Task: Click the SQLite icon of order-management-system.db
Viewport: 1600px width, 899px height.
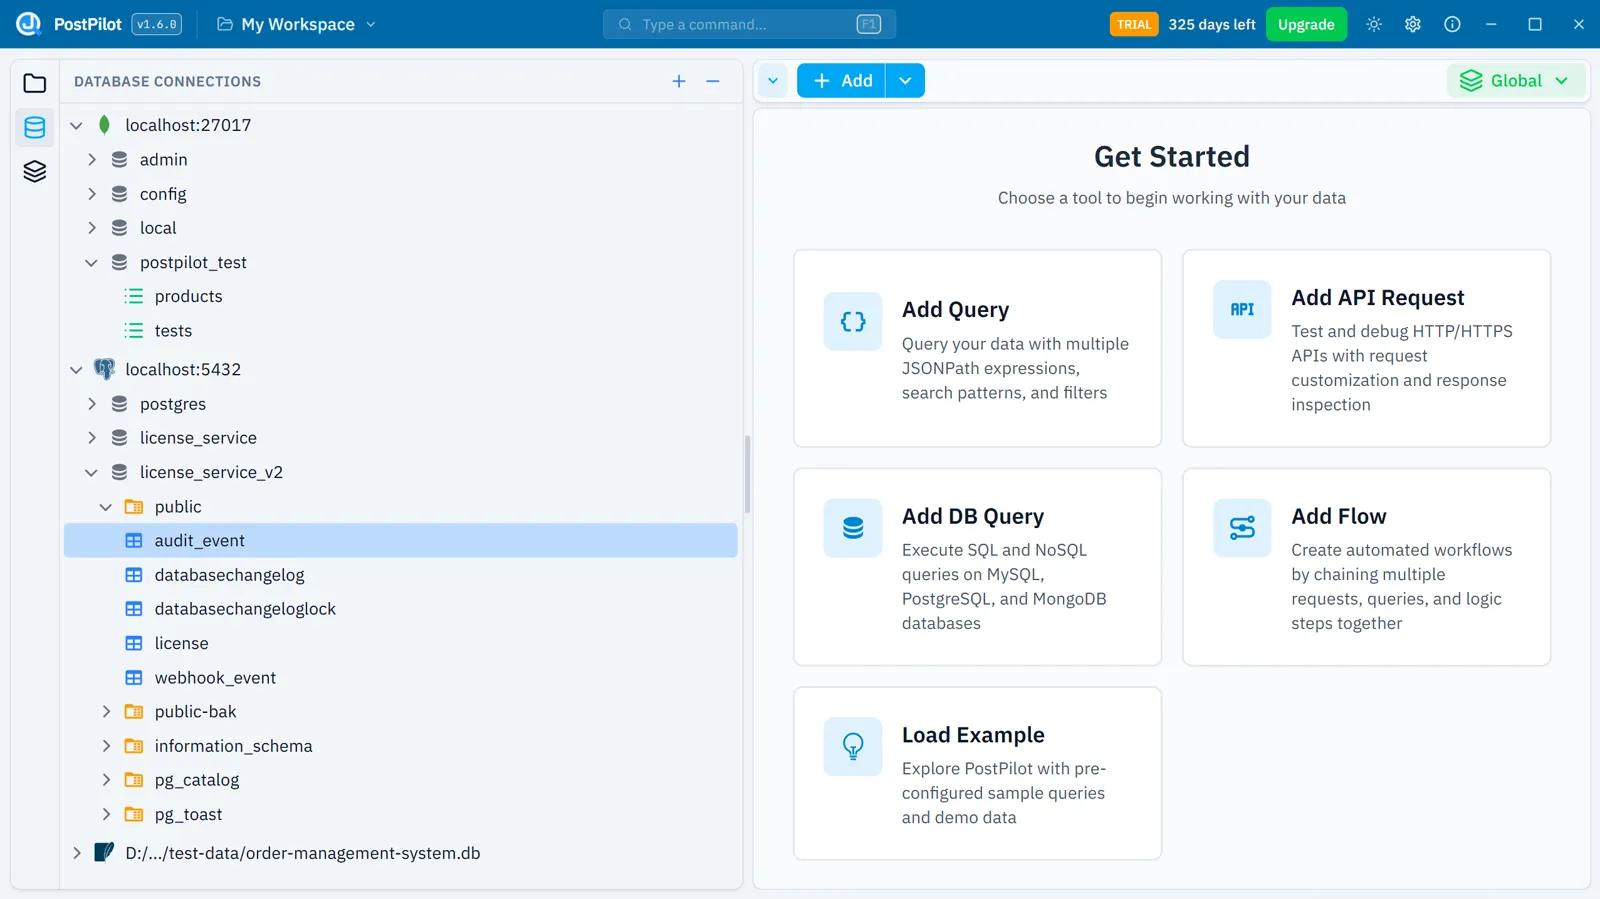Action: click(x=104, y=853)
